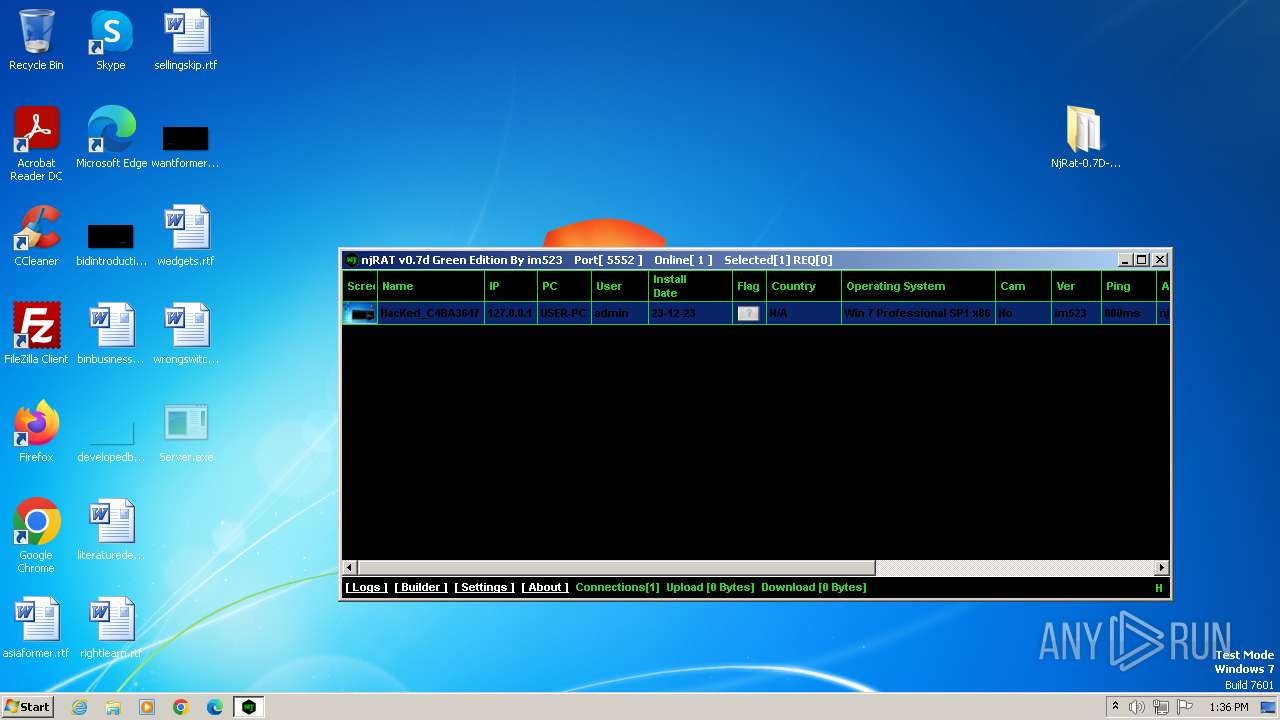Select the wantformer desktop file
Viewport: 1280px width, 720px height.
(x=186, y=145)
